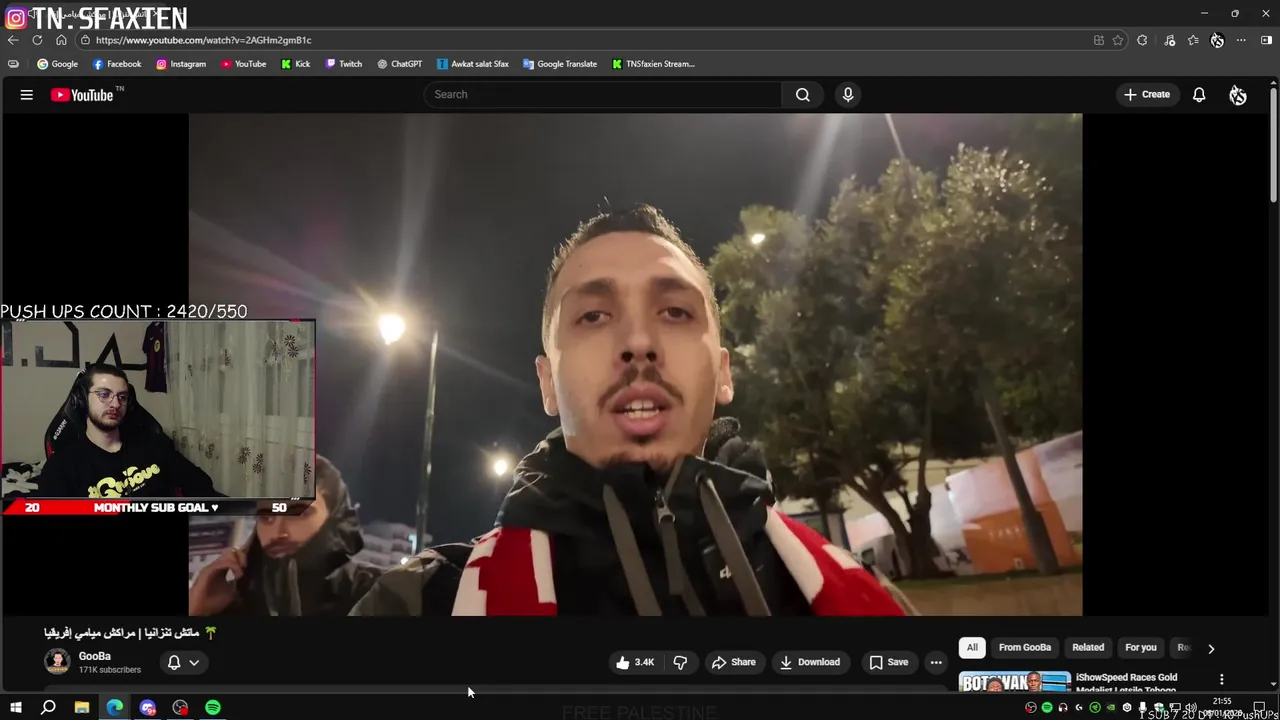Go back in the browser
This screenshot has height=720, width=1280.
(13, 40)
